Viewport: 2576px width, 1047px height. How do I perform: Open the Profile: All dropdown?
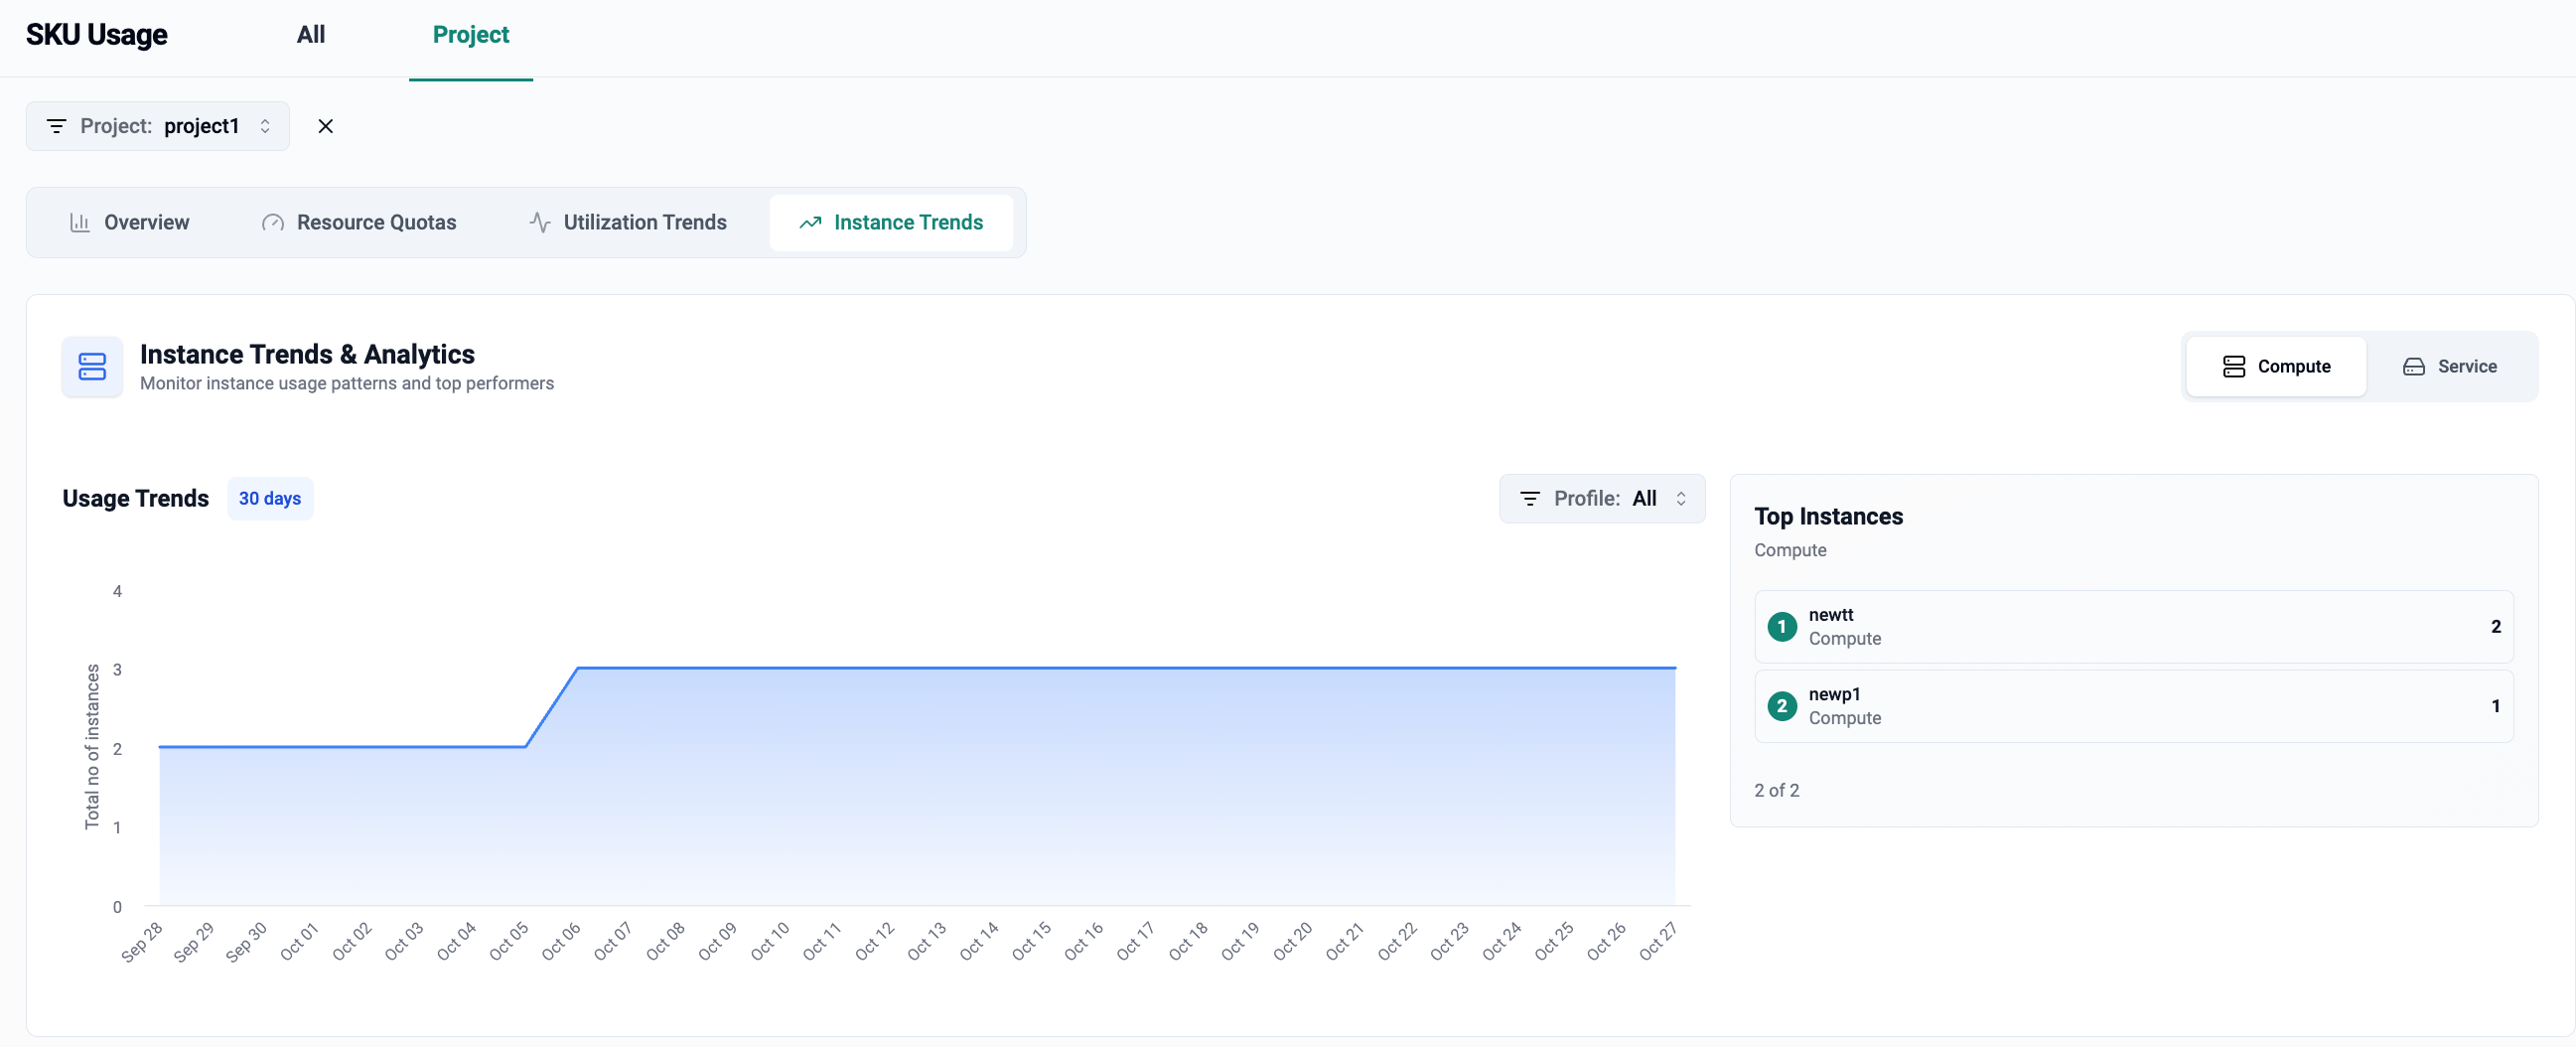pos(1602,498)
